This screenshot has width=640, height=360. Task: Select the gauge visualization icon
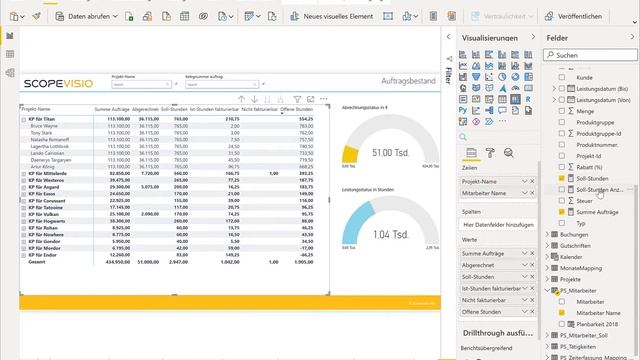515,88
